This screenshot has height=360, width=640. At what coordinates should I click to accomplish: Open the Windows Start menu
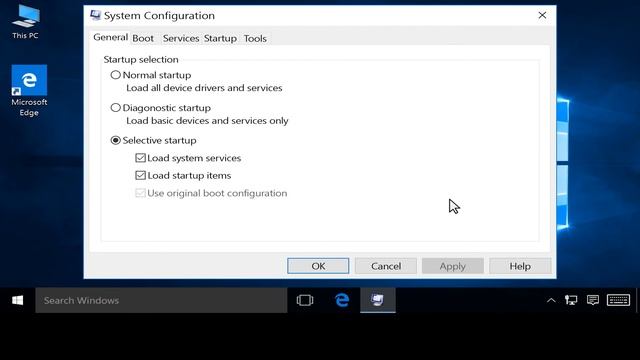click(x=18, y=300)
